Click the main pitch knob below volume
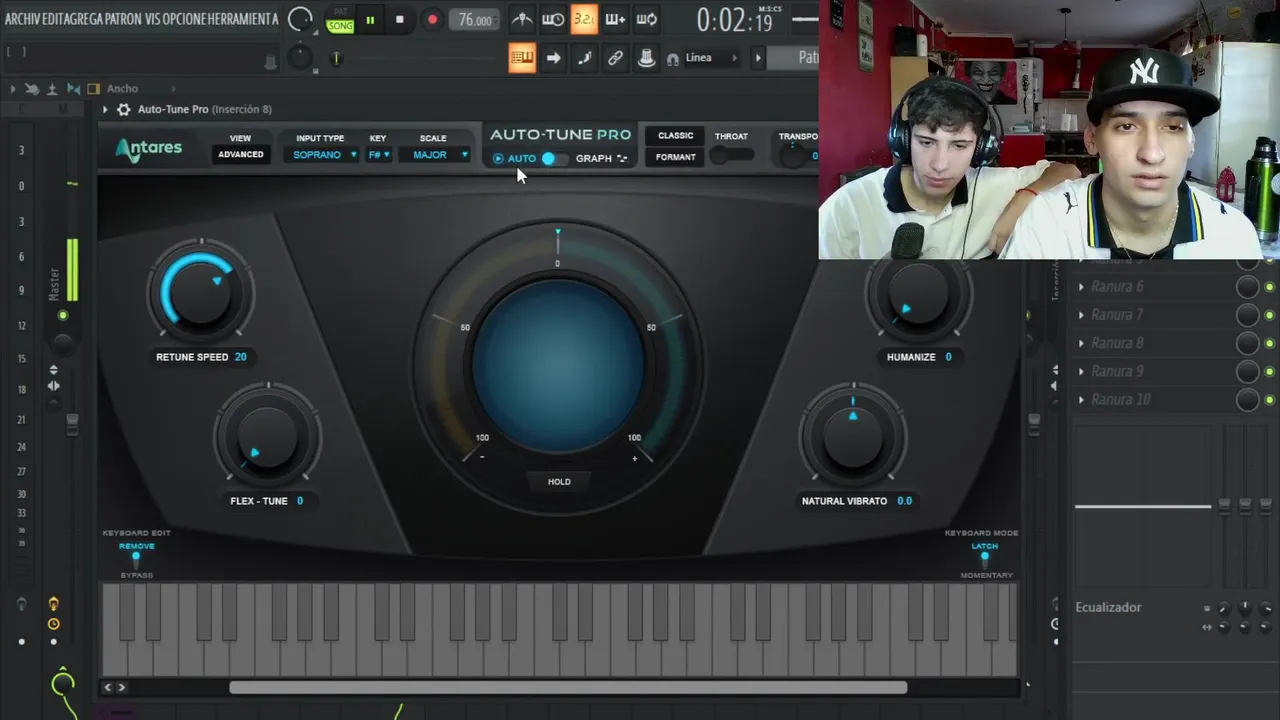 (x=300, y=58)
